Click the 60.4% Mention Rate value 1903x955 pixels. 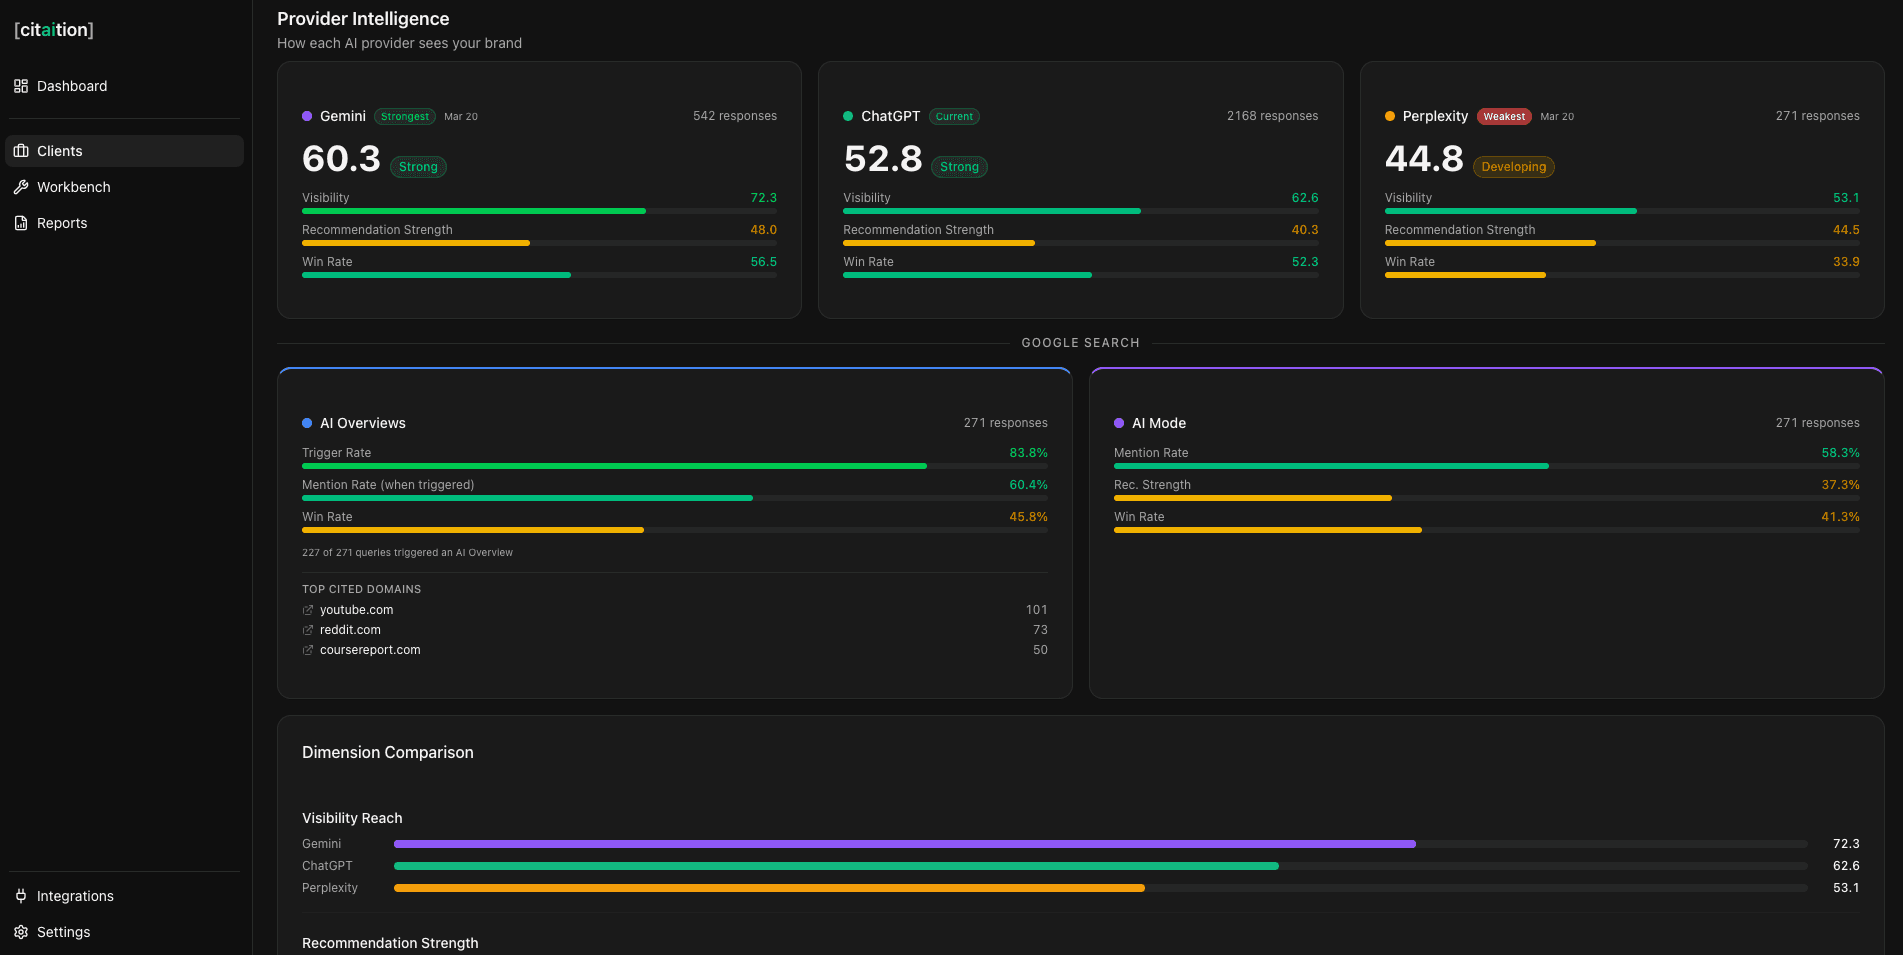point(1028,485)
